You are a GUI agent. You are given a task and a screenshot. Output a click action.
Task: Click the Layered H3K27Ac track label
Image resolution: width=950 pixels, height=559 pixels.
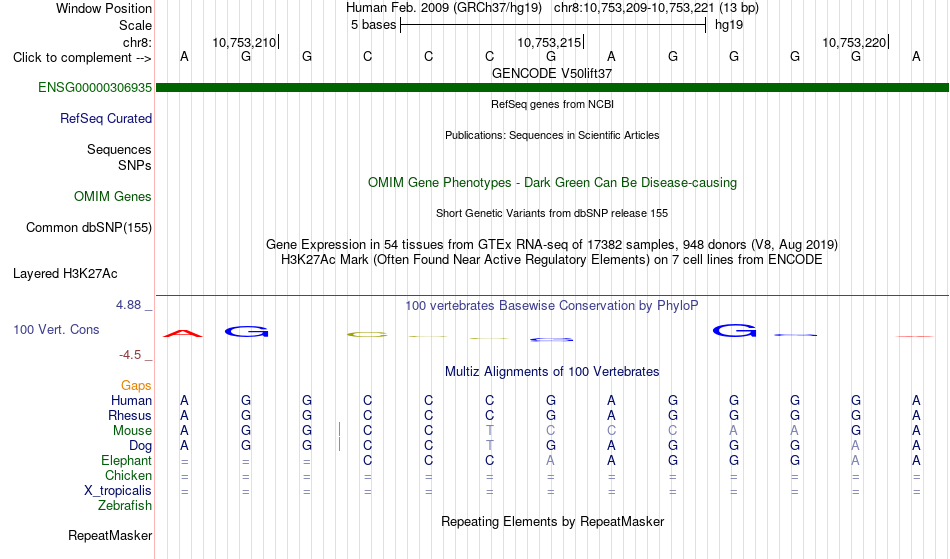coord(65,274)
